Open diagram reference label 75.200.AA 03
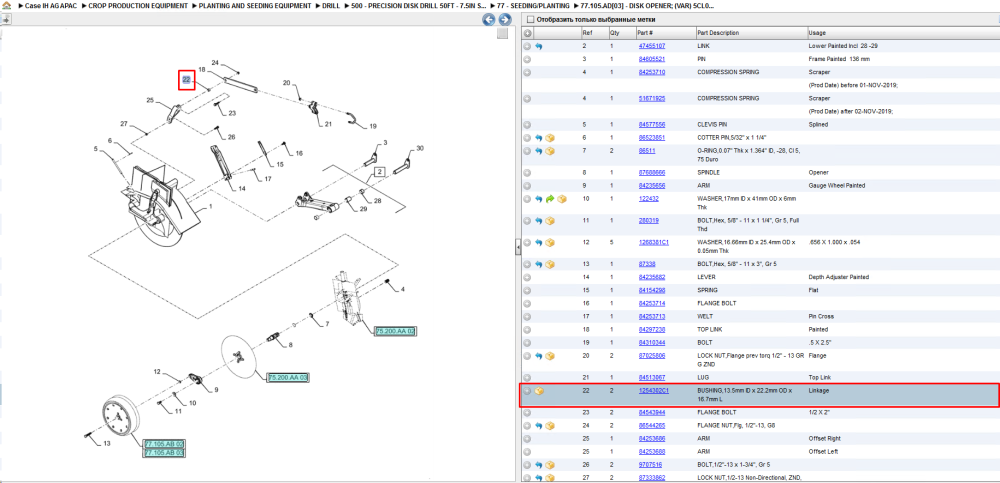Viewport: 1000px width, 483px height. [x=288, y=378]
